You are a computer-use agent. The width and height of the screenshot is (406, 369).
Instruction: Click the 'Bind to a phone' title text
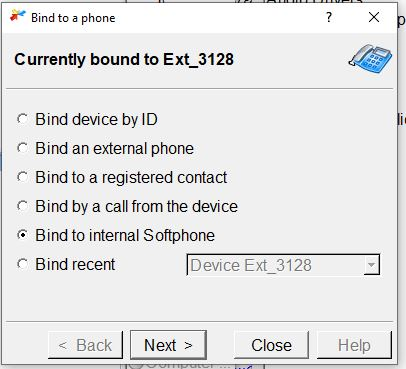tap(73, 18)
